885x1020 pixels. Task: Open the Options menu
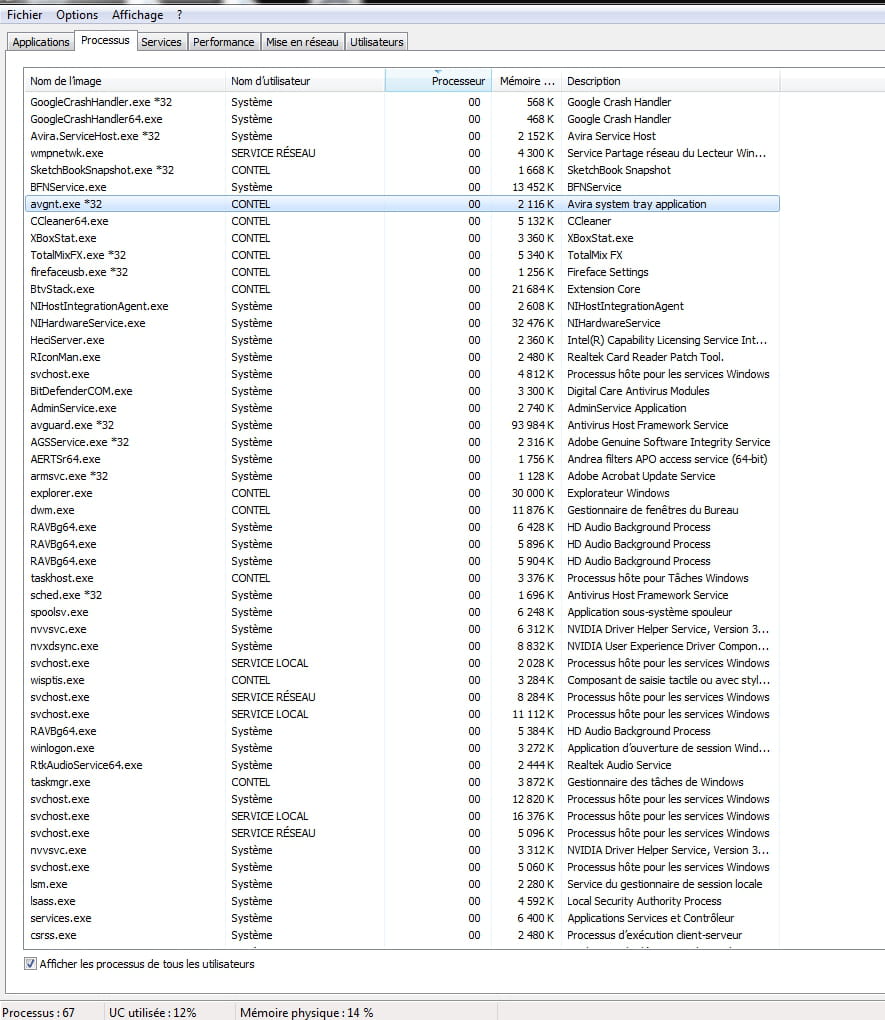[77, 14]
